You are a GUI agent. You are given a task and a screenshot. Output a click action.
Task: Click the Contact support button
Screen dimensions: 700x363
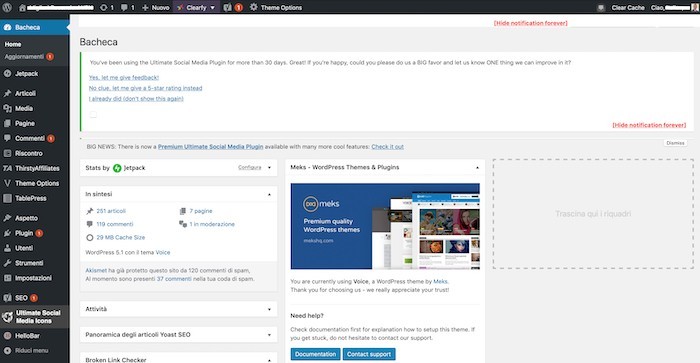(369, 354)
